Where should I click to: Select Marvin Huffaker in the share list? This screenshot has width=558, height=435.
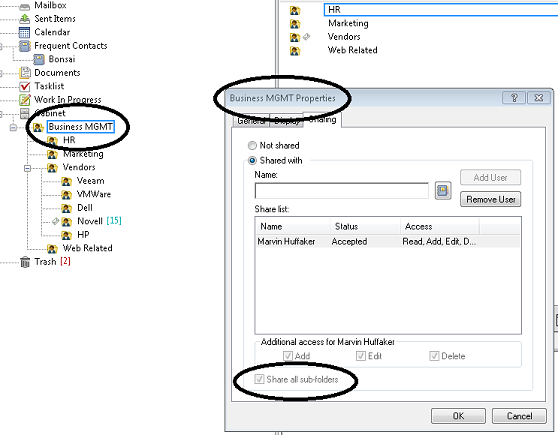click(x=286, y=242)
